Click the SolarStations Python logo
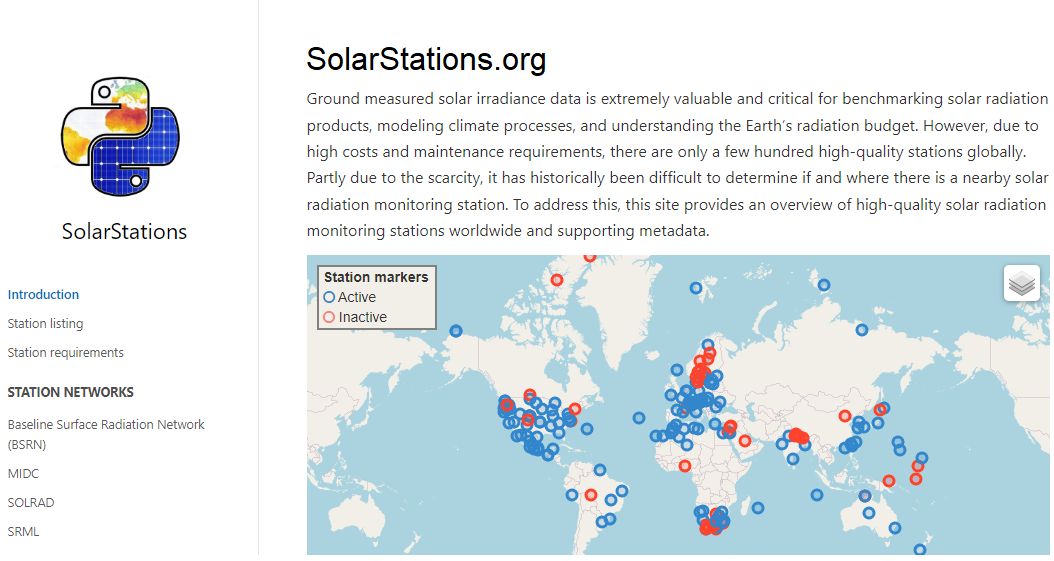The width and height of the screenshot is (1054, 561). [120, 139]
